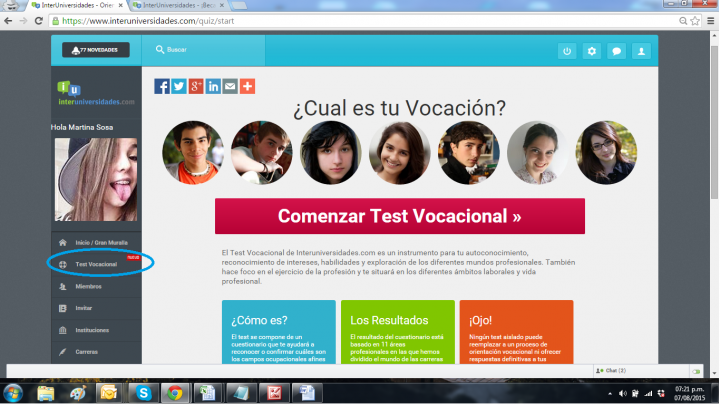Open settings gear in site header
Image resolution: width=720 pixels, height=405 pixels.
point(592,51)
